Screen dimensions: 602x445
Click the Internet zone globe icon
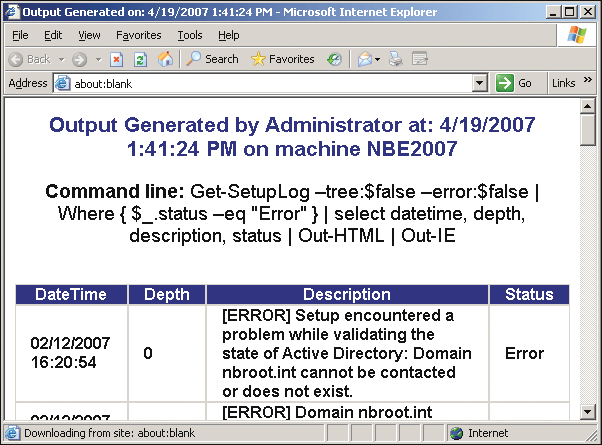pos(456,433)
